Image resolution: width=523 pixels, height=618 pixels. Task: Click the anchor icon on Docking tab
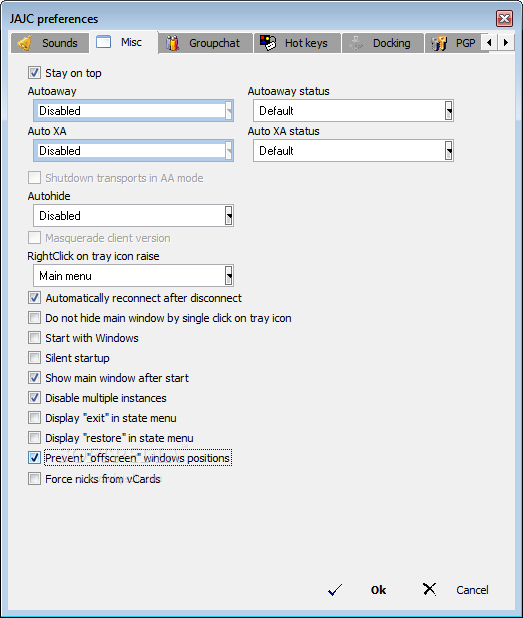356,43
